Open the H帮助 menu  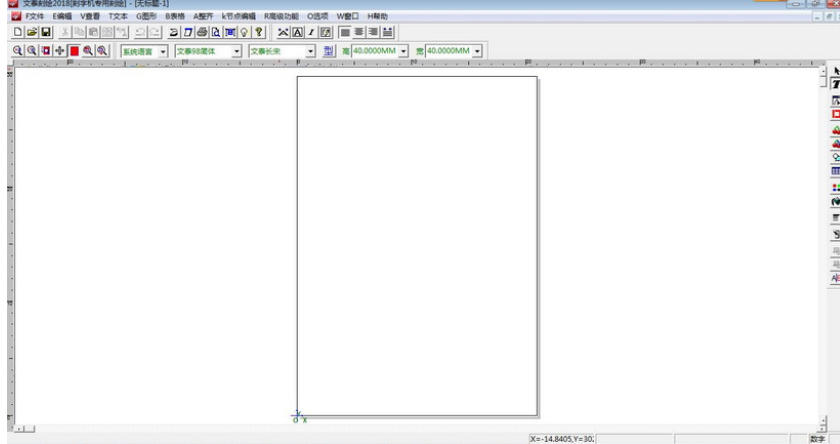[x=377, y=17]
